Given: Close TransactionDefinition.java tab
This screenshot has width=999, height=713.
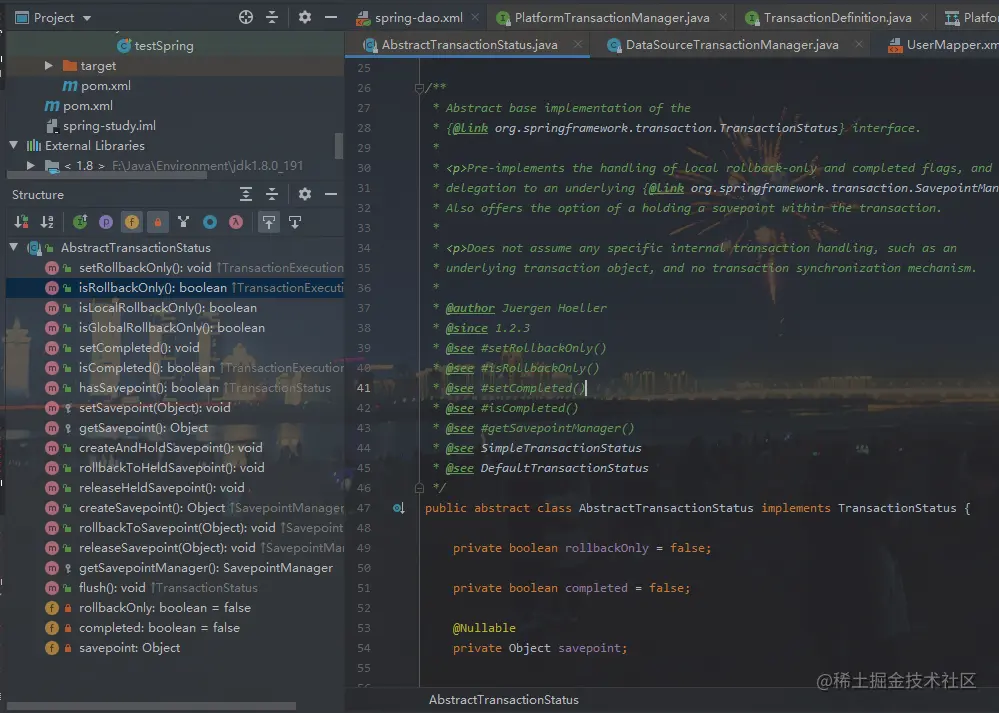Looking at the screenshot, I should [x=924, y=18].
